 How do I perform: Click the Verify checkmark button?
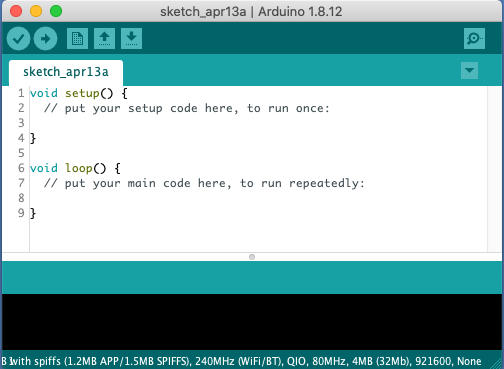pyautogui.click(x=18, y=39)
